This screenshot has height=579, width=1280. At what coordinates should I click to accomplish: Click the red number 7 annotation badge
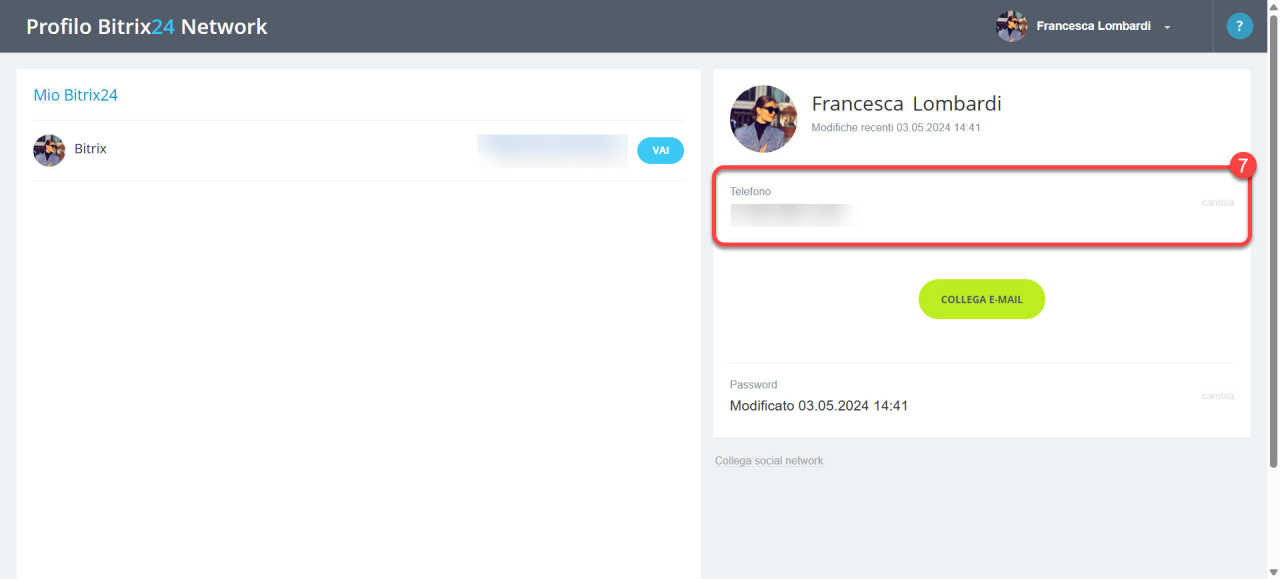pyautogui.click(x=1242, y=166)
